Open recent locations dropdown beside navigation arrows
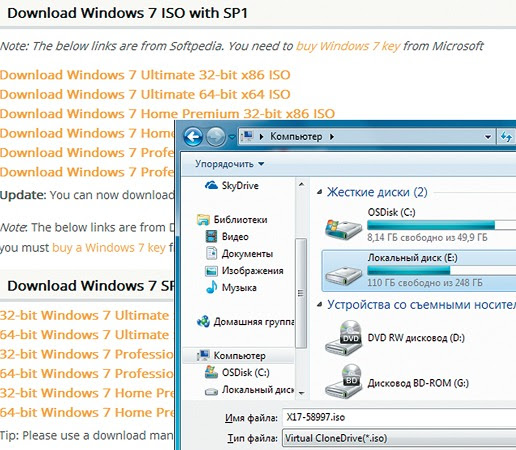 (232, 137)
